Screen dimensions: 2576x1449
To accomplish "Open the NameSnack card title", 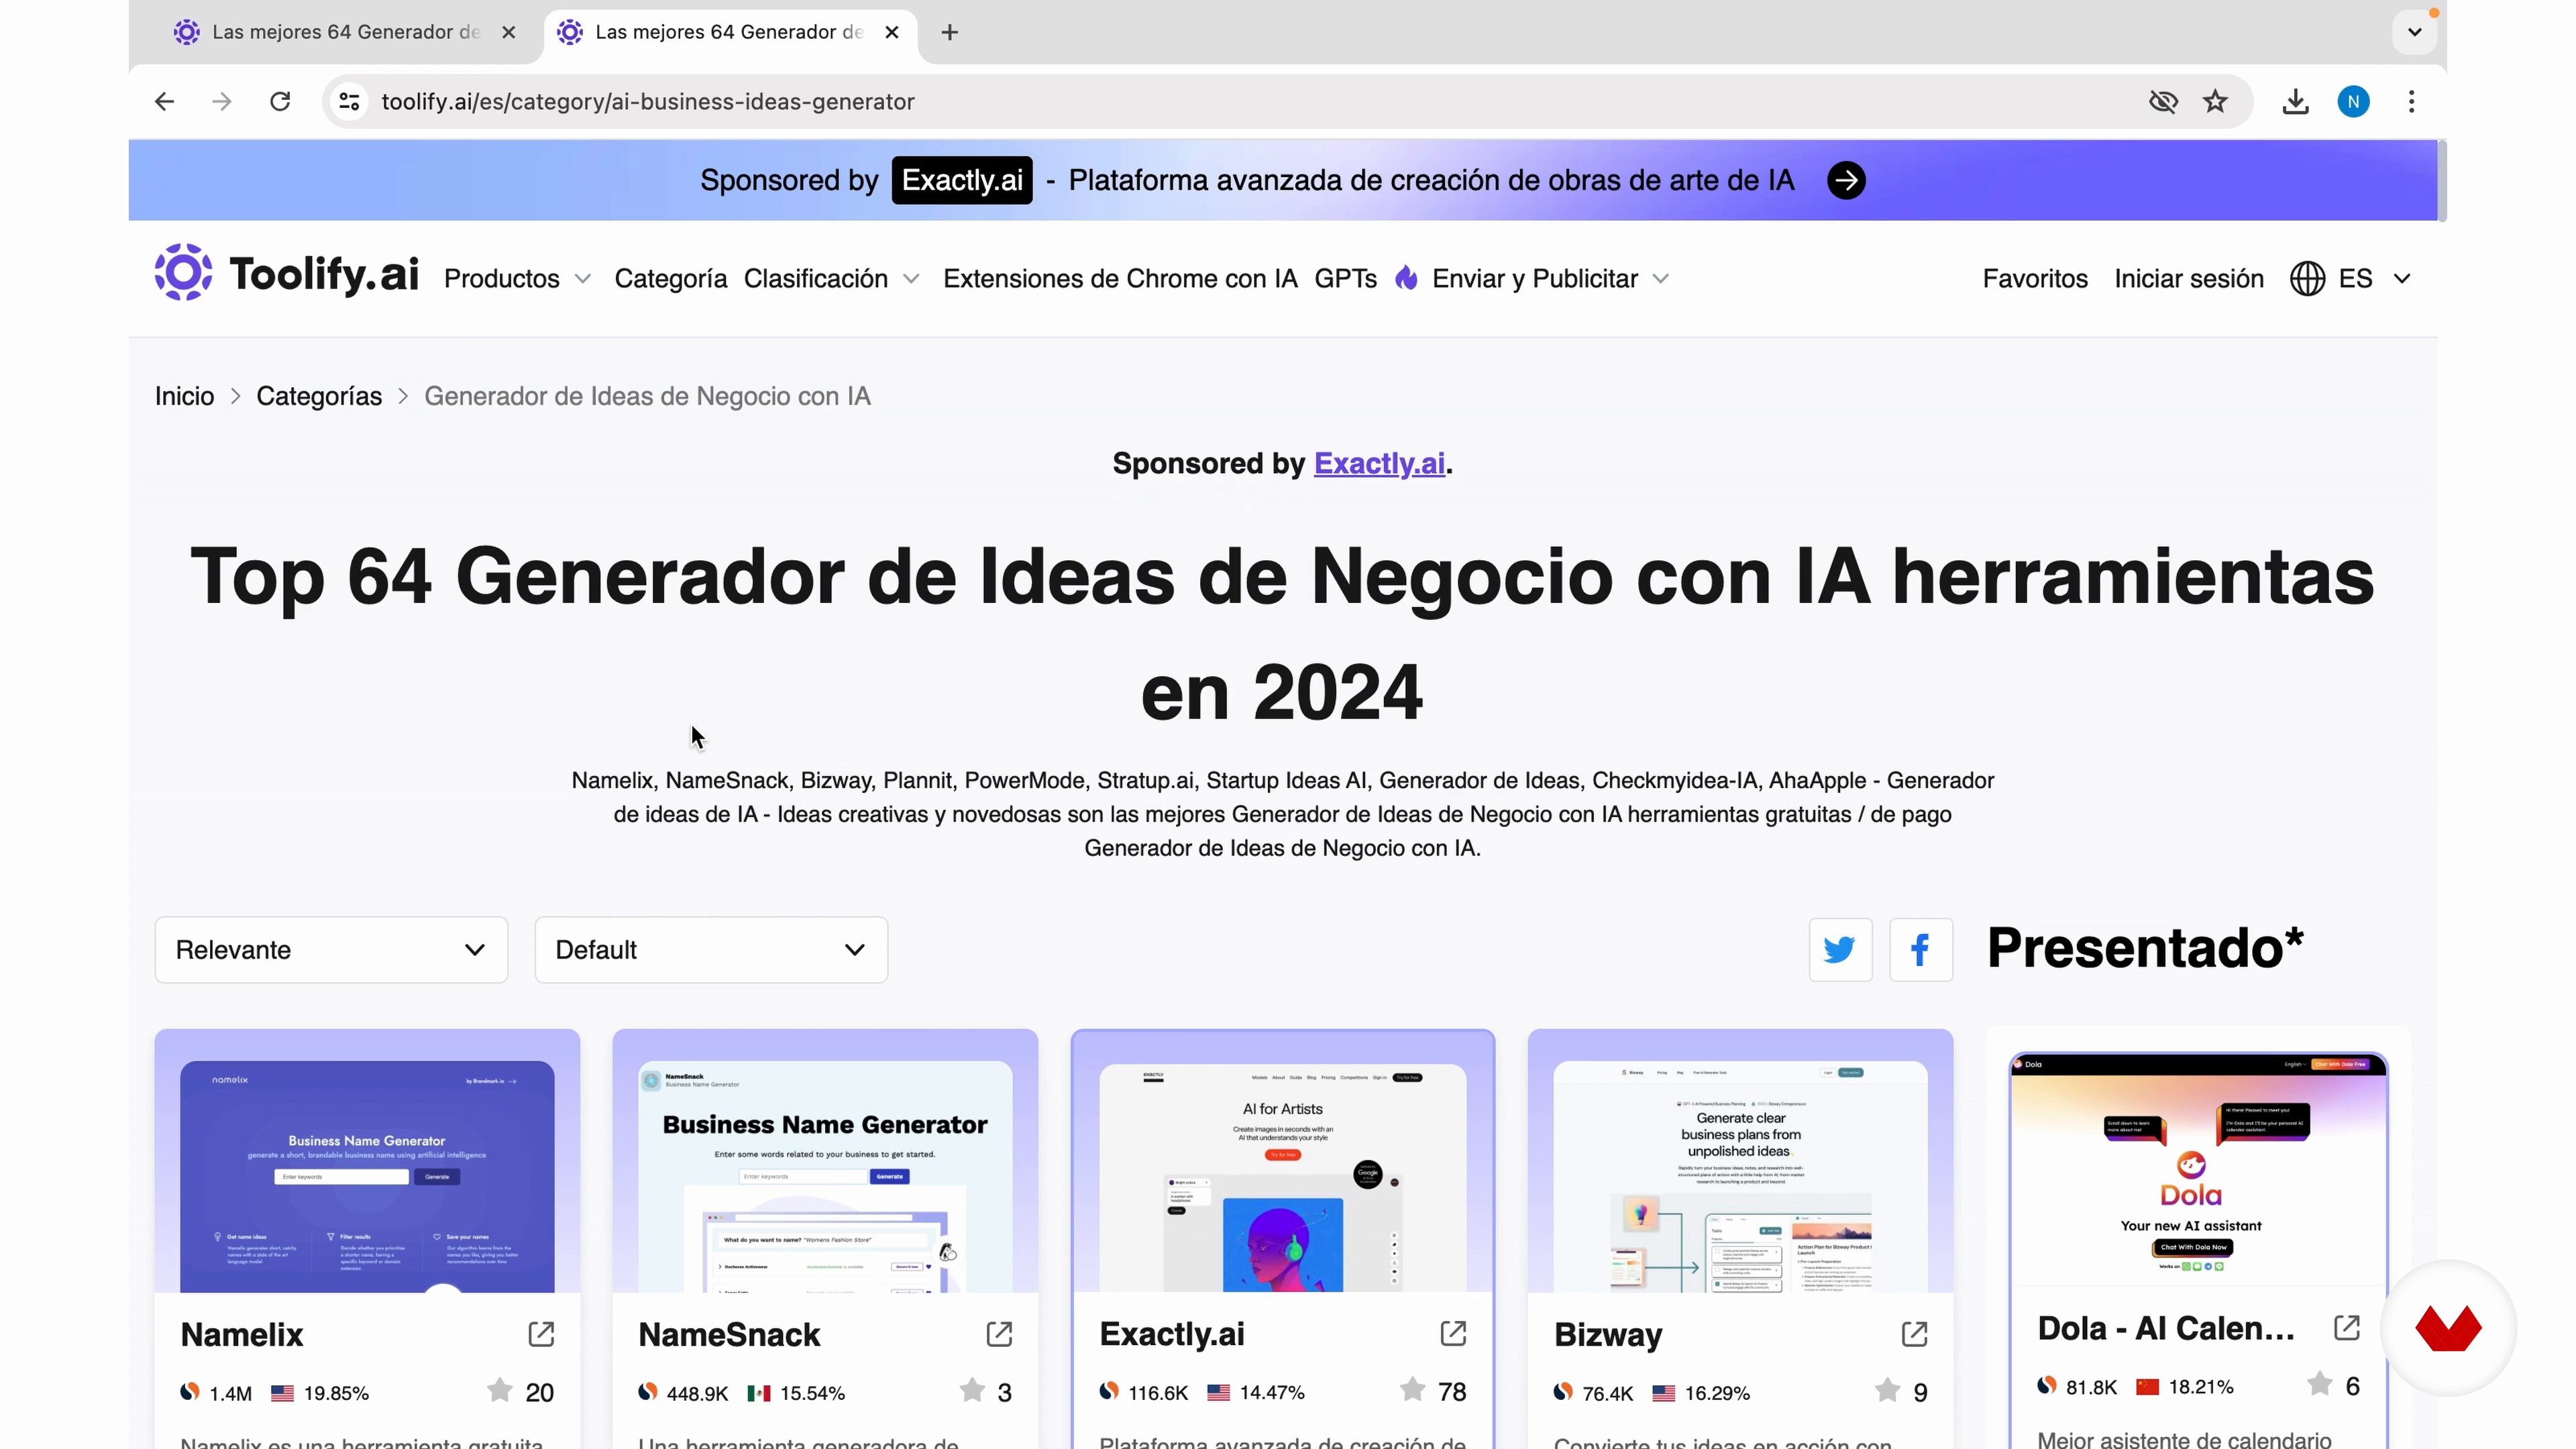I will click(x=729, y=1334).
